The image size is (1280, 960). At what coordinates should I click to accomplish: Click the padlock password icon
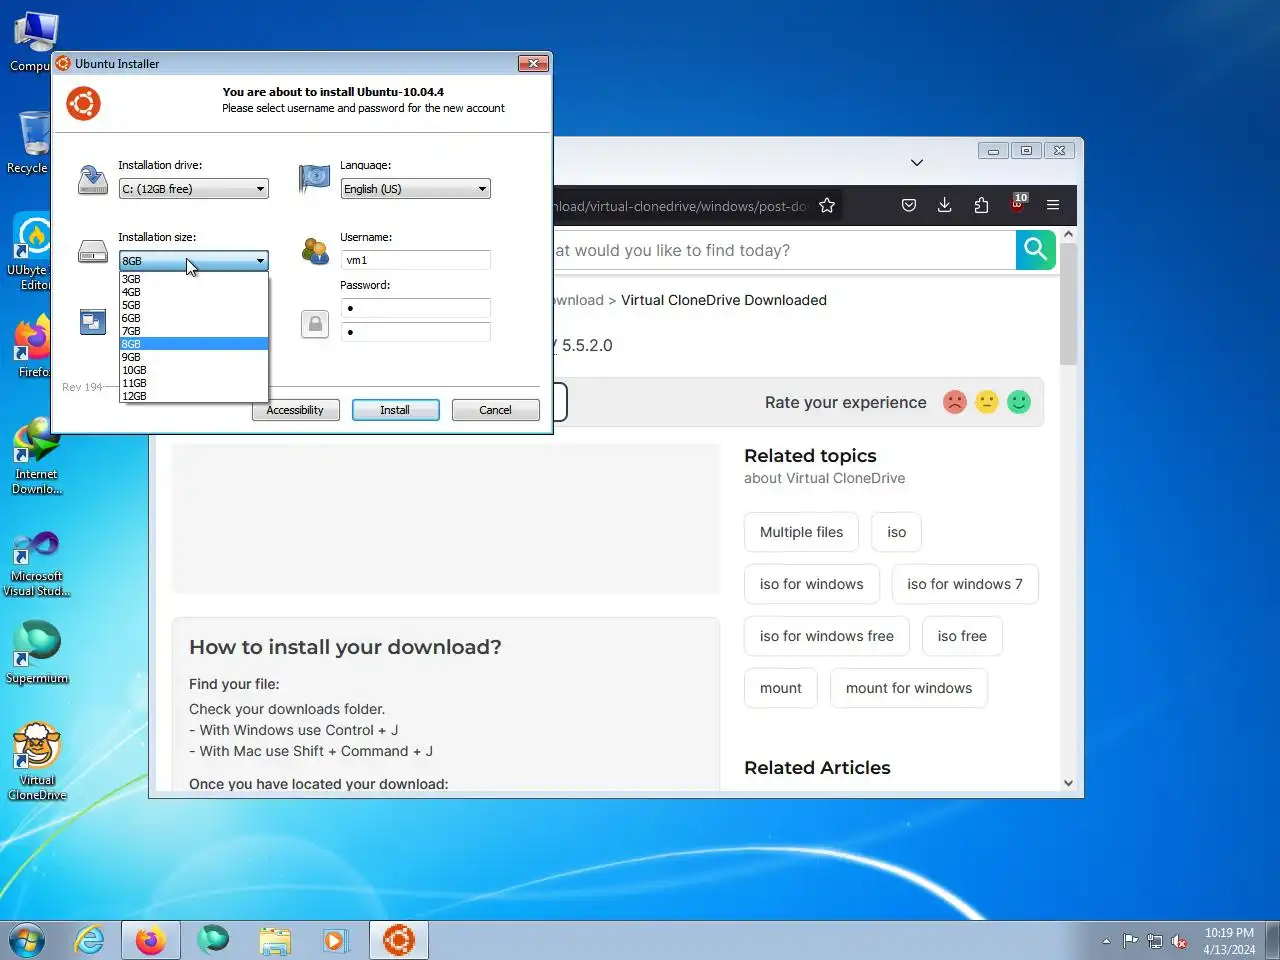point(315,323)
